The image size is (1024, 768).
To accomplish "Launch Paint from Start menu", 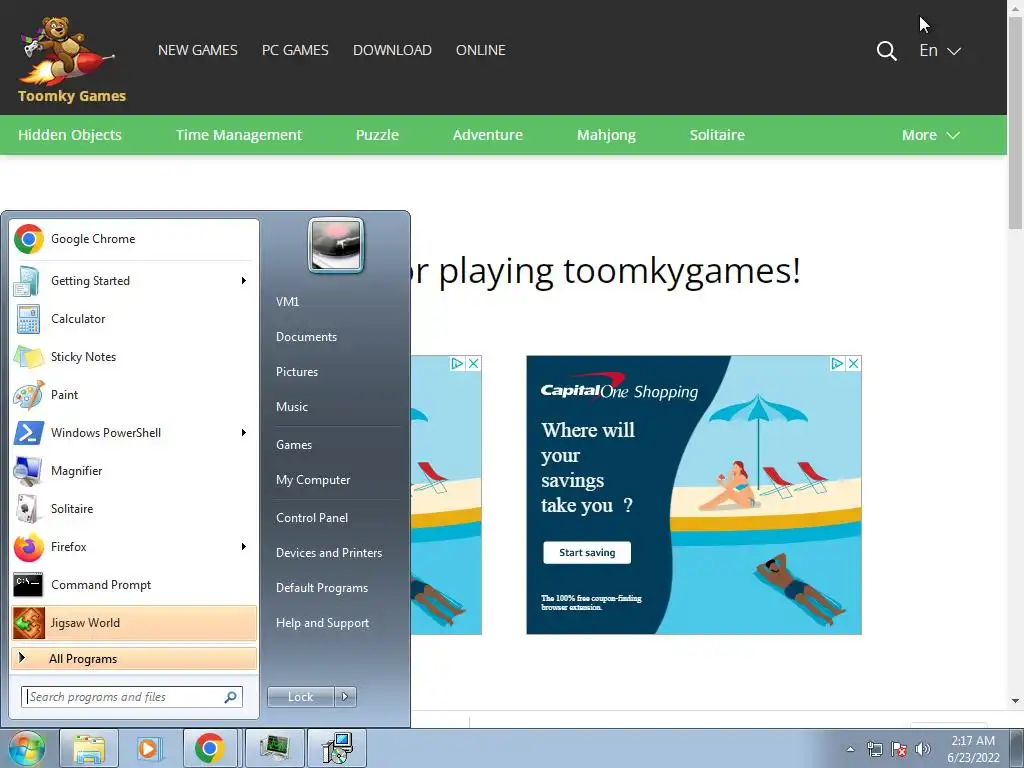I will click(x=133, y=394).
